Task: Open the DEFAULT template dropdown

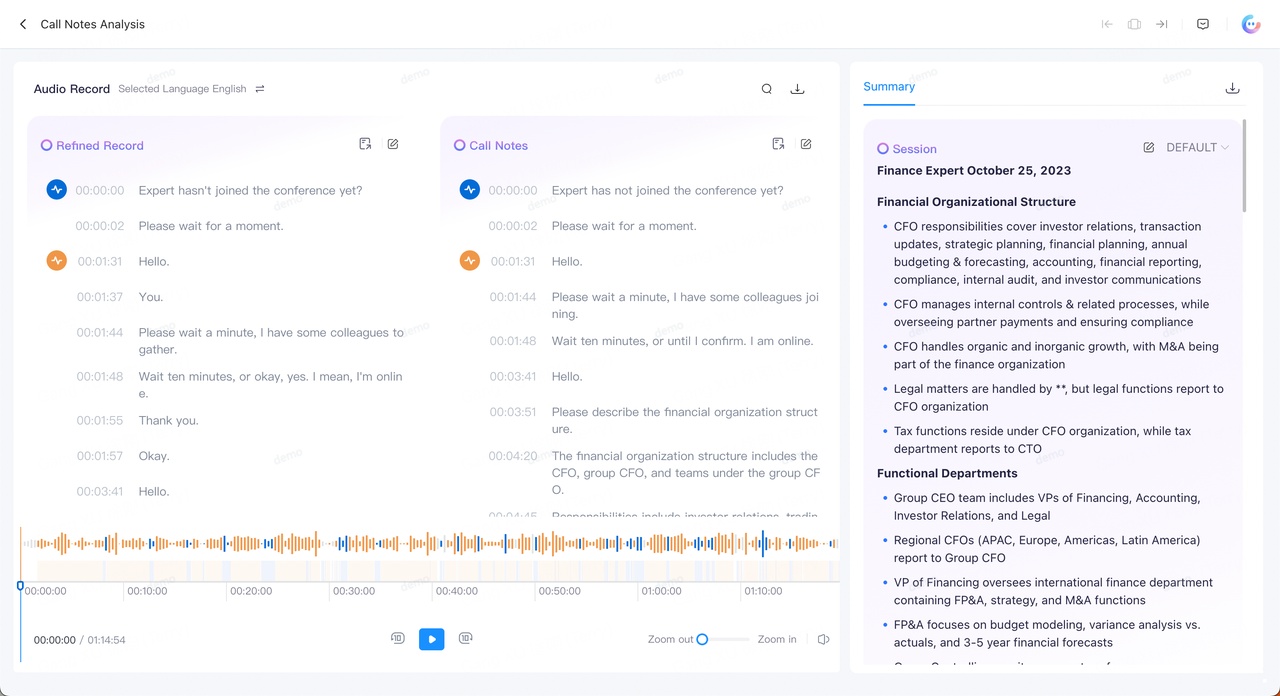Action: click(x=1197, y=147)
